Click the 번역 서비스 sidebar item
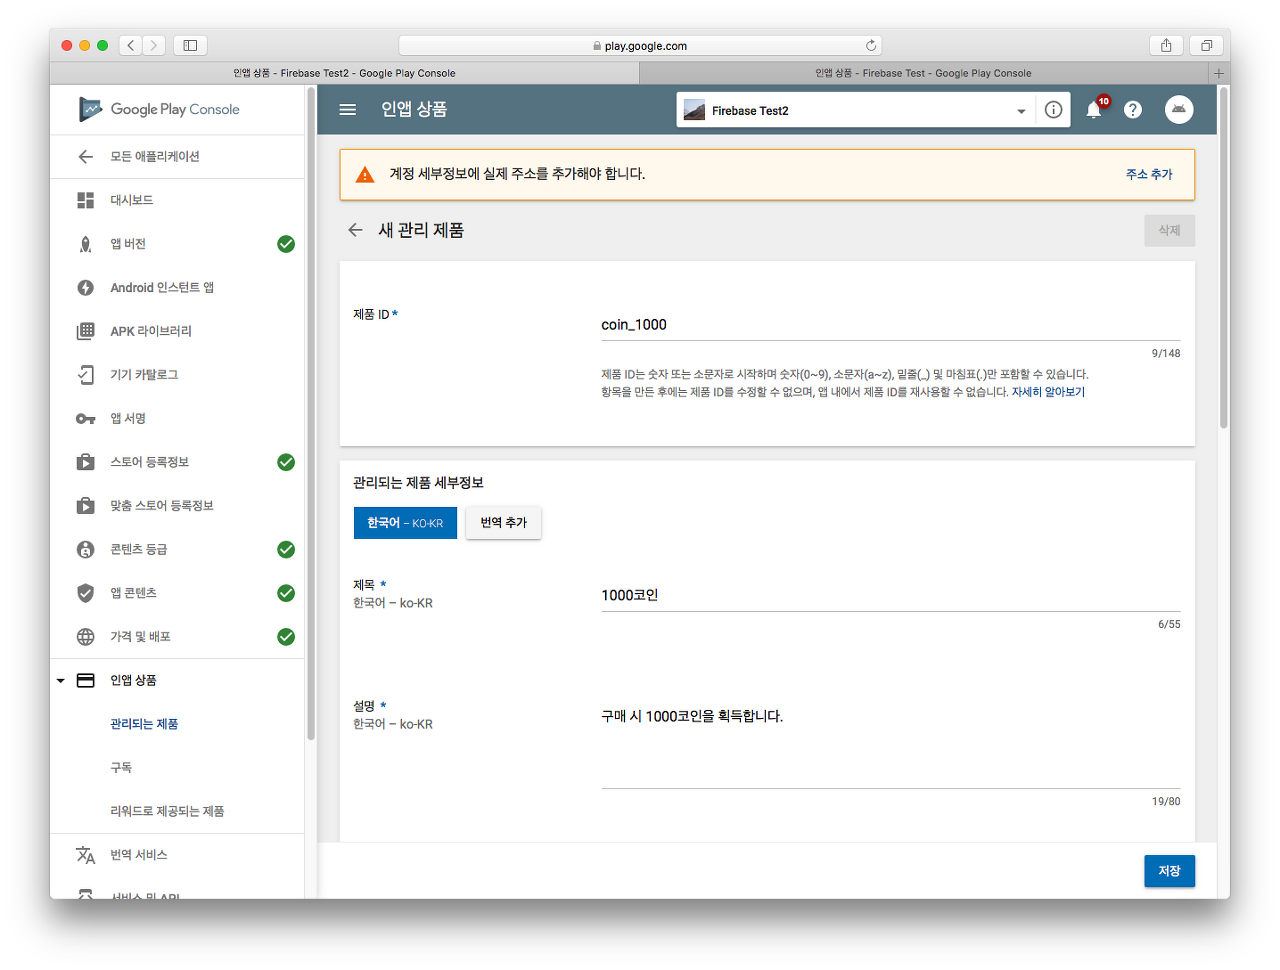 177,855
